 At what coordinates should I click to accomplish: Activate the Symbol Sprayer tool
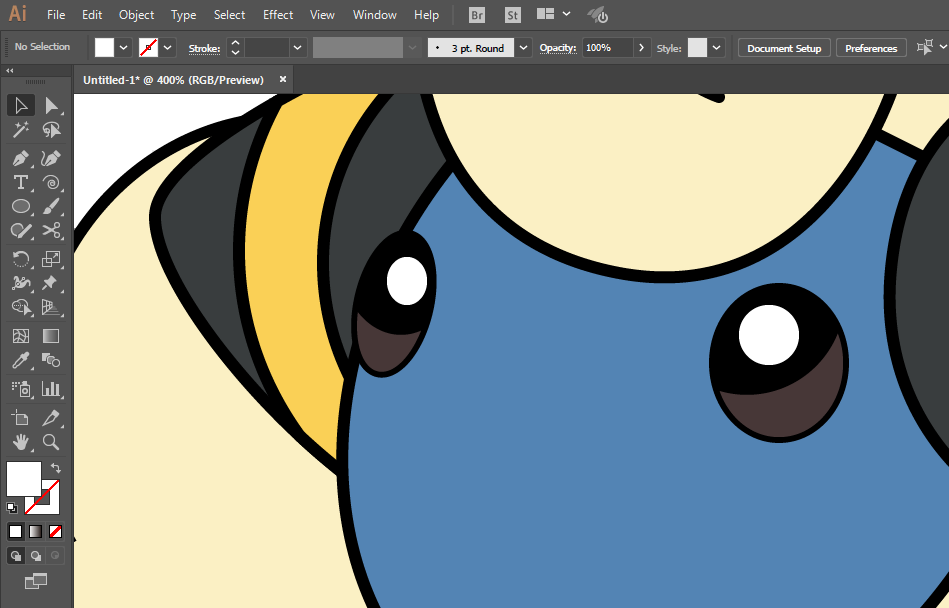(21, 389)
